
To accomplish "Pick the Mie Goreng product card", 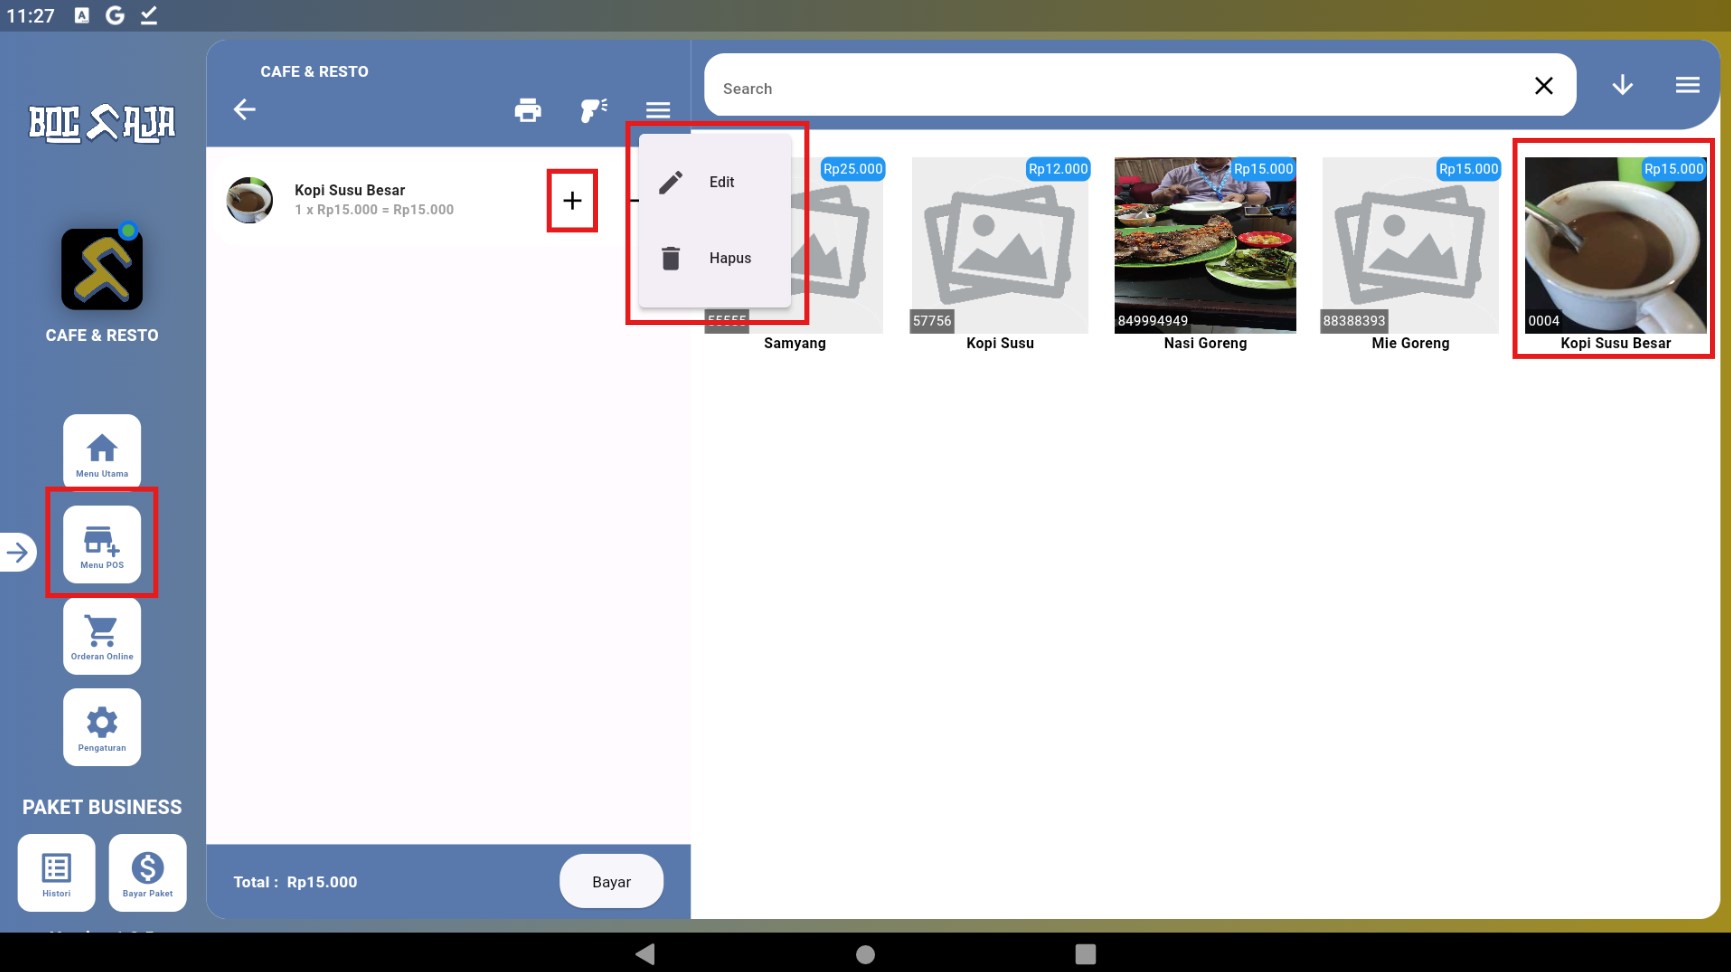I will 1411,254.
